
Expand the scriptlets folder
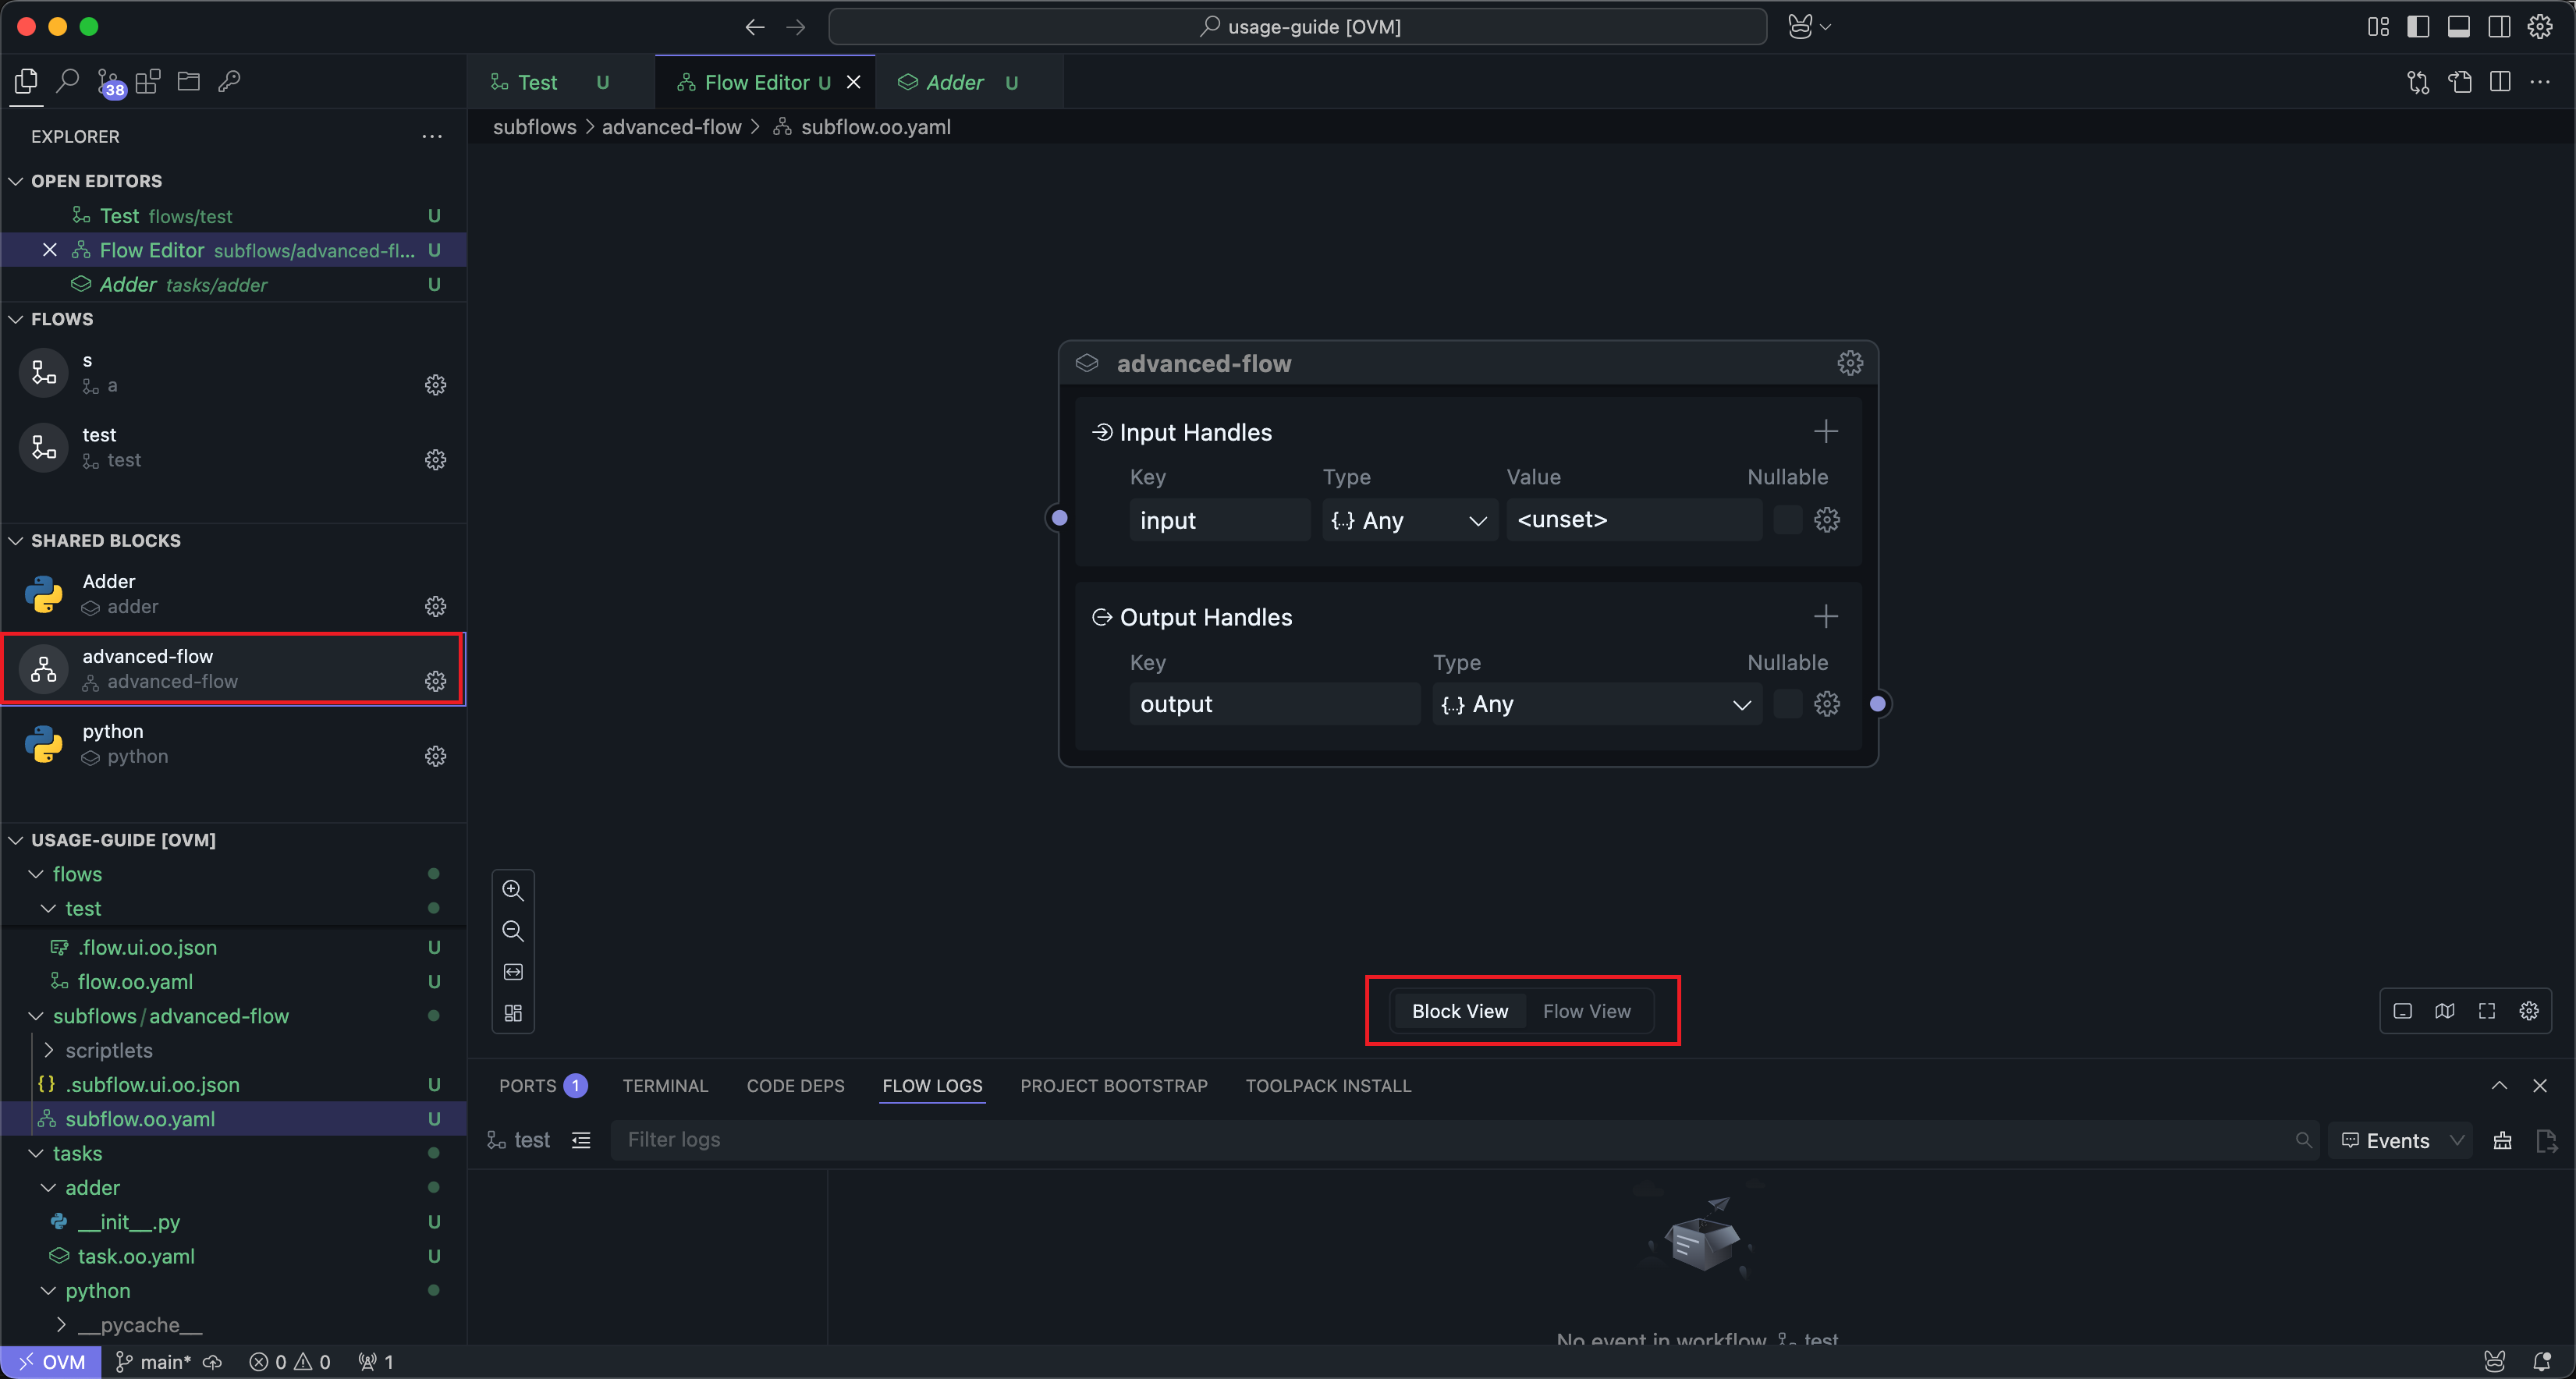coord(108,1050)
